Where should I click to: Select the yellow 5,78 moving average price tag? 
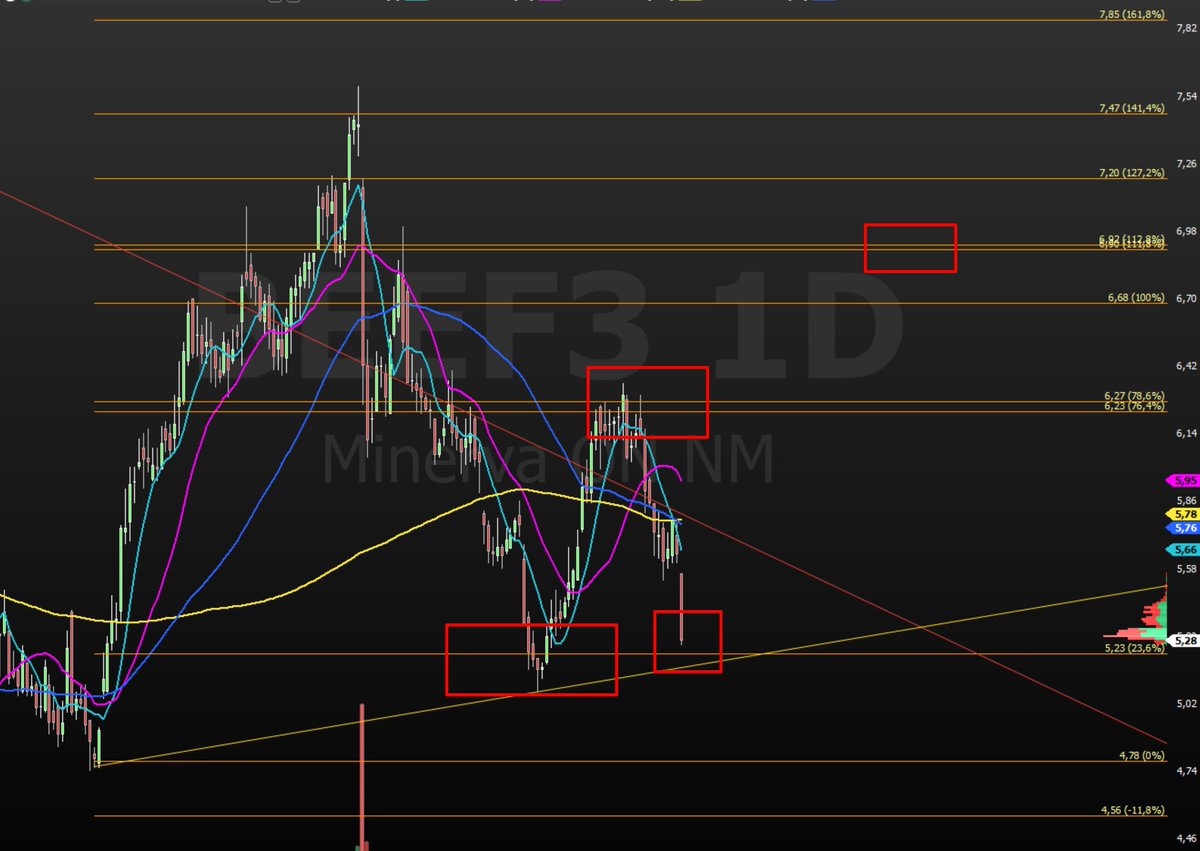[x=1182, y=514]
